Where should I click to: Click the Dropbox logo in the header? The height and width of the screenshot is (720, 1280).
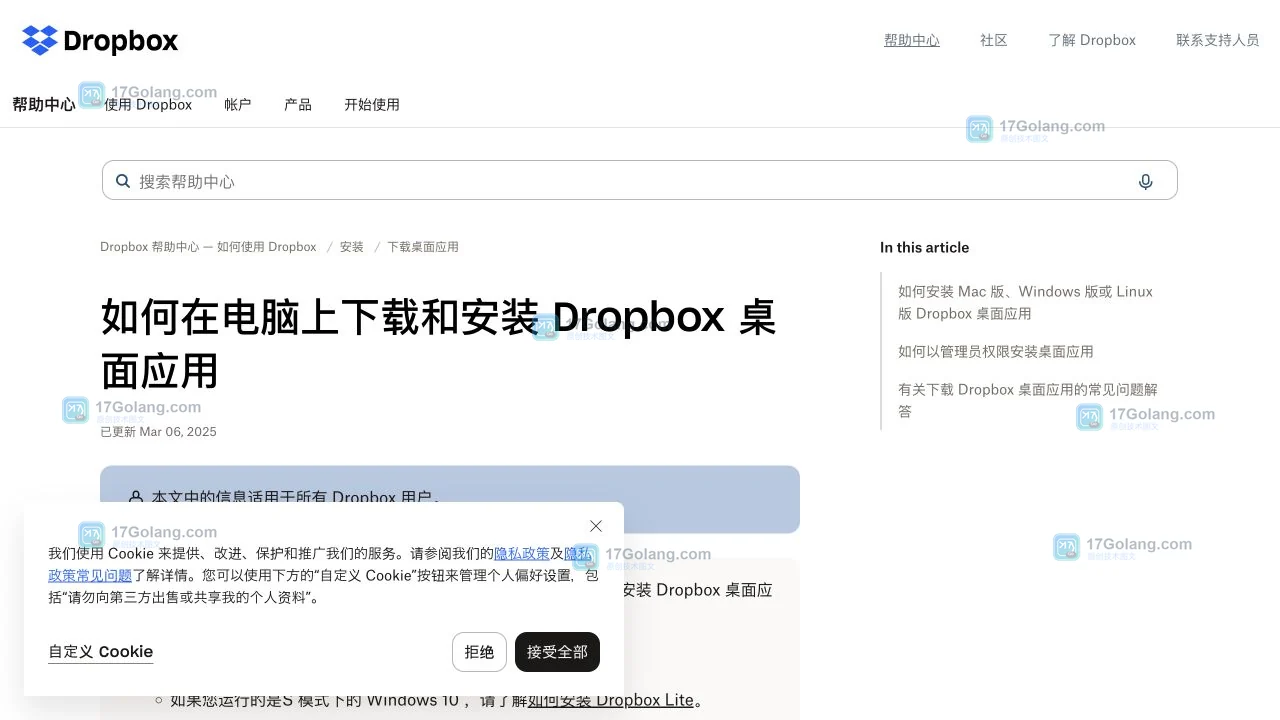click(x=100, y=41)
